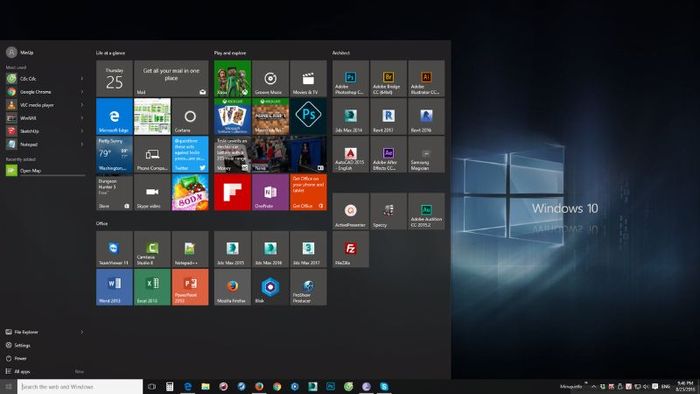Click the Windows Start button
The image size is (700, 394).
(x=8, y=386)
